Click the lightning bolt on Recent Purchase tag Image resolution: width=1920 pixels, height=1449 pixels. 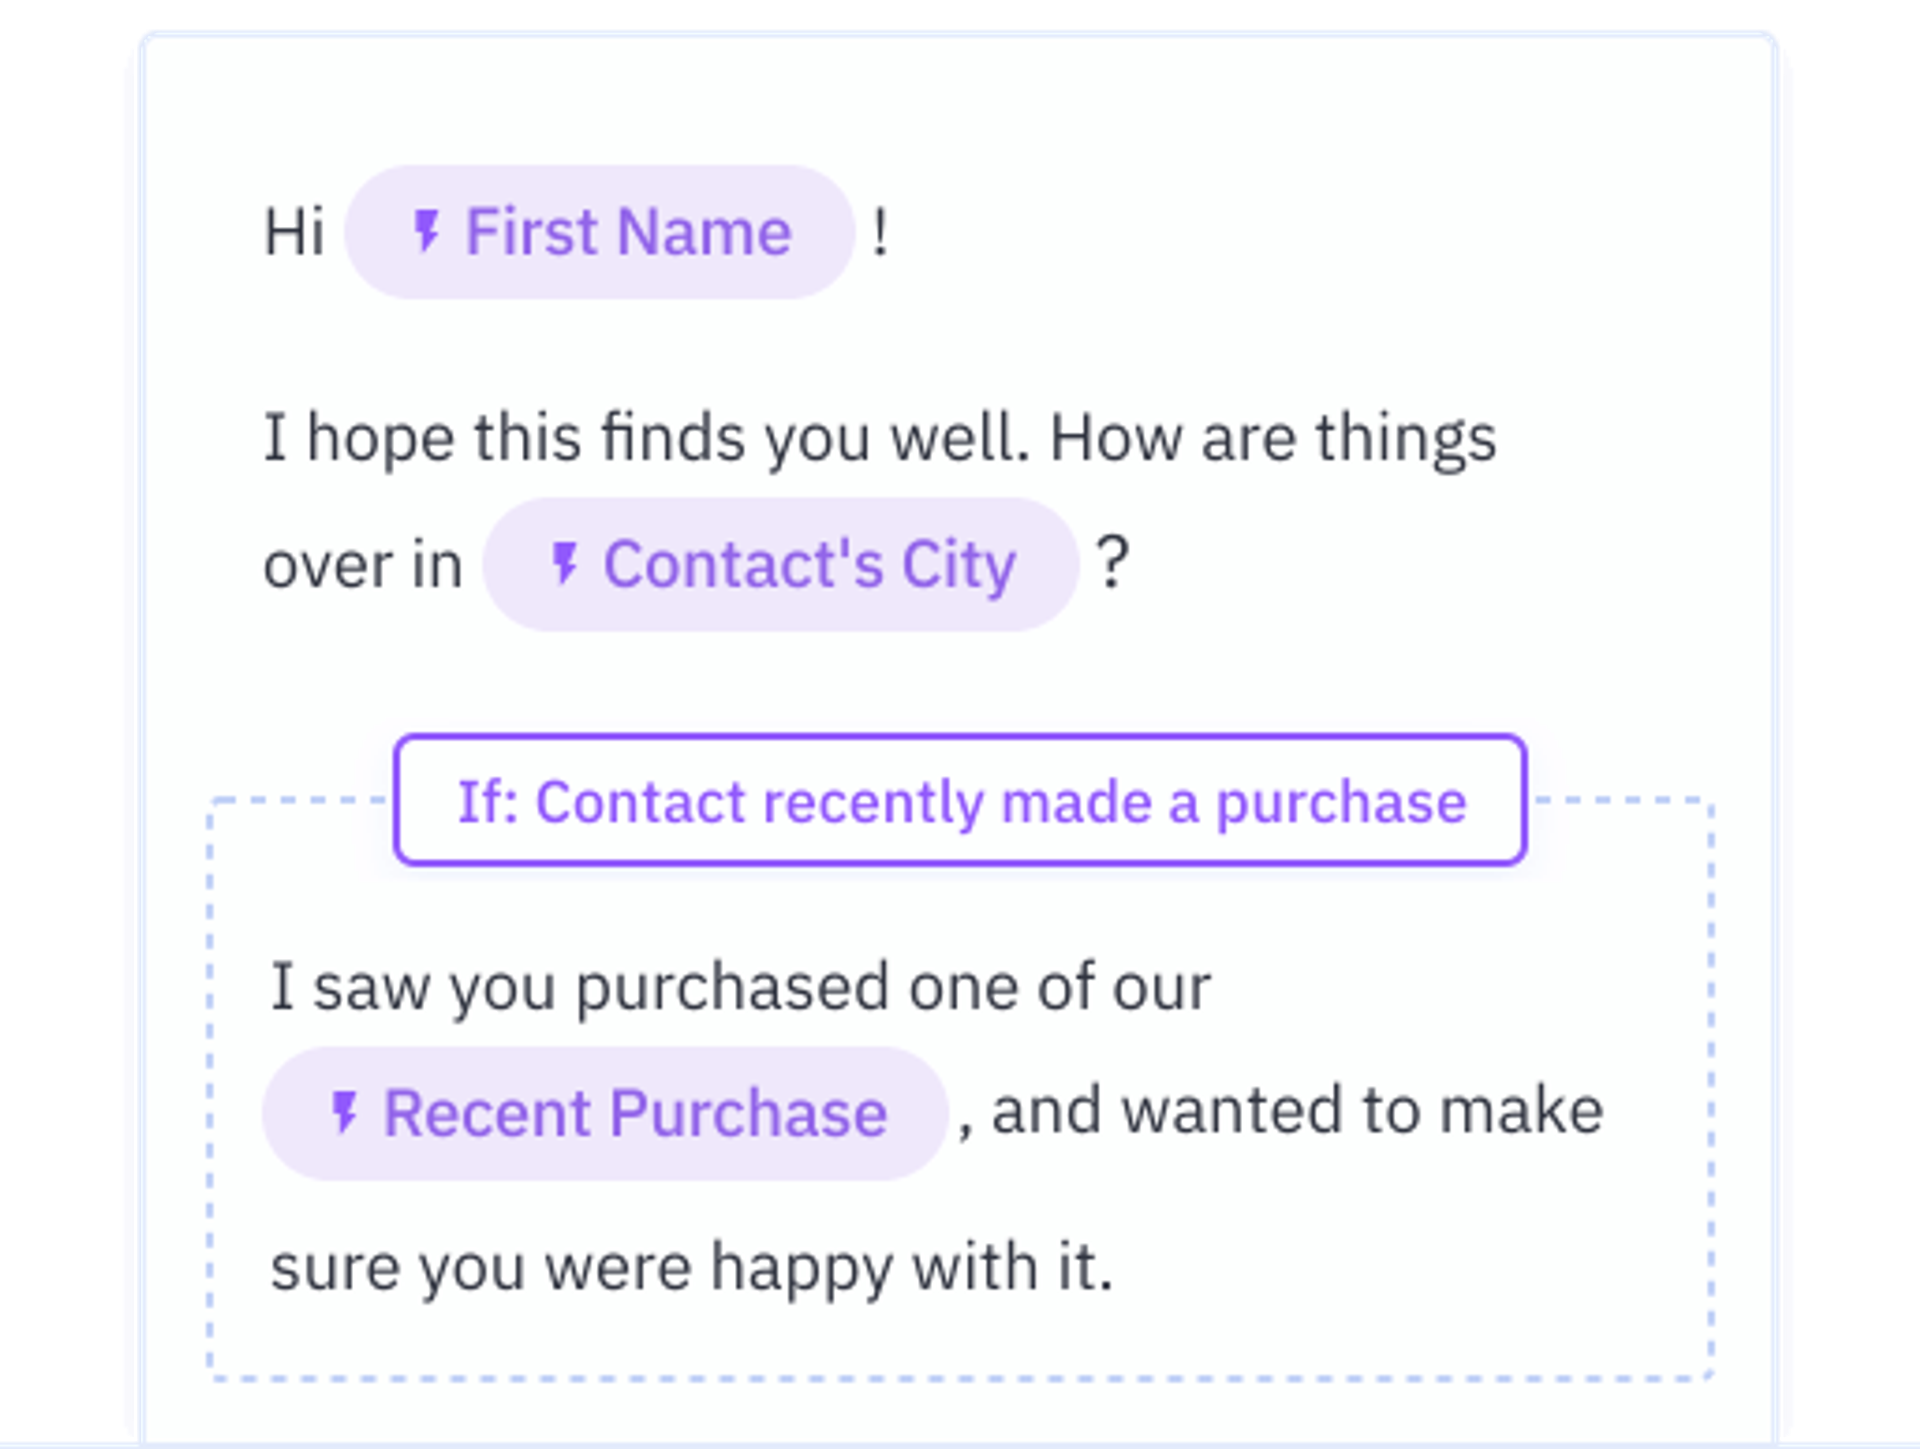[345, 1112]
